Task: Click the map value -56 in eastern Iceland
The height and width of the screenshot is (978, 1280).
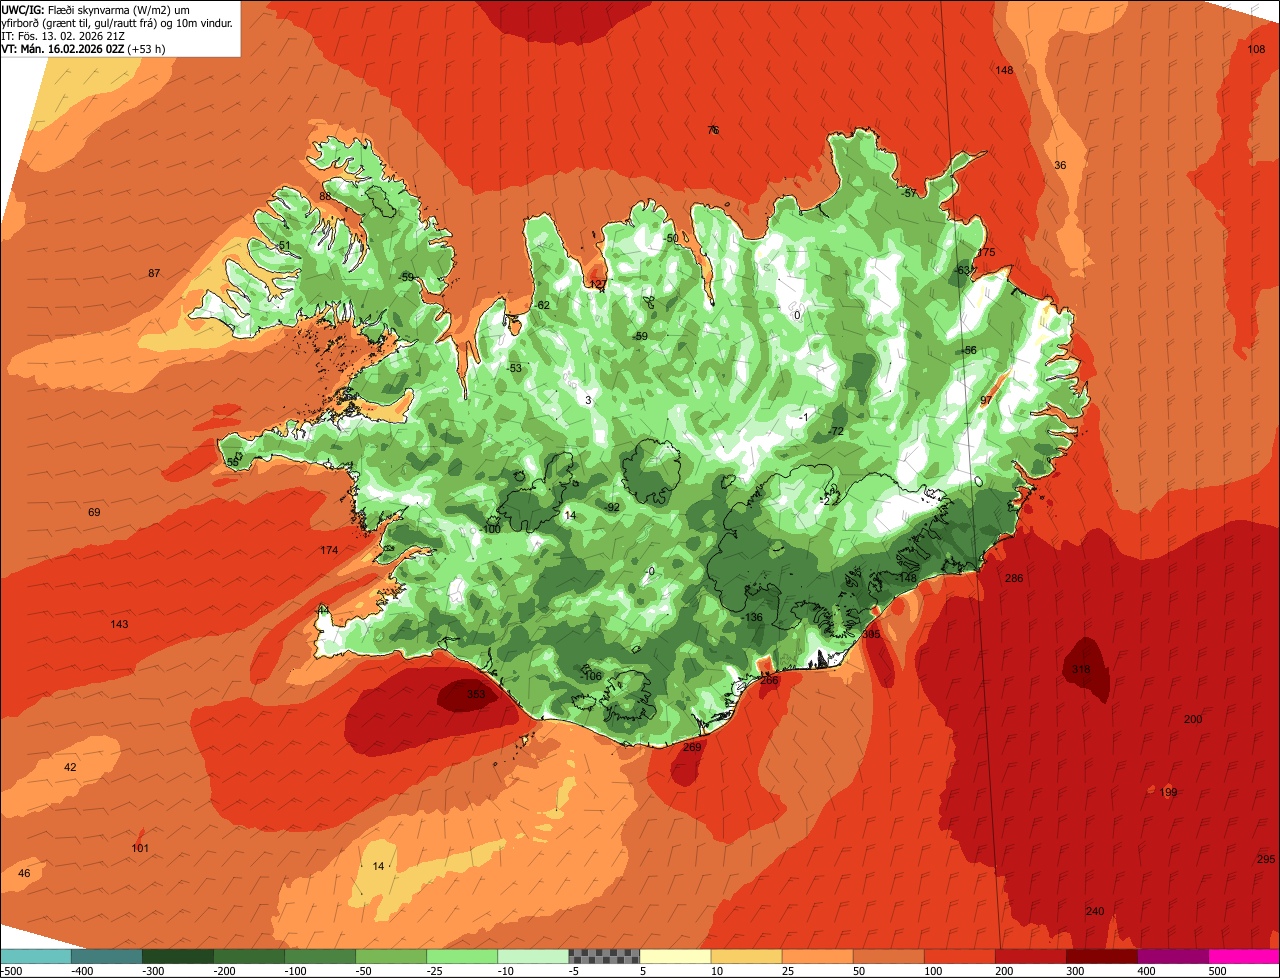Action: click(968, 350)
